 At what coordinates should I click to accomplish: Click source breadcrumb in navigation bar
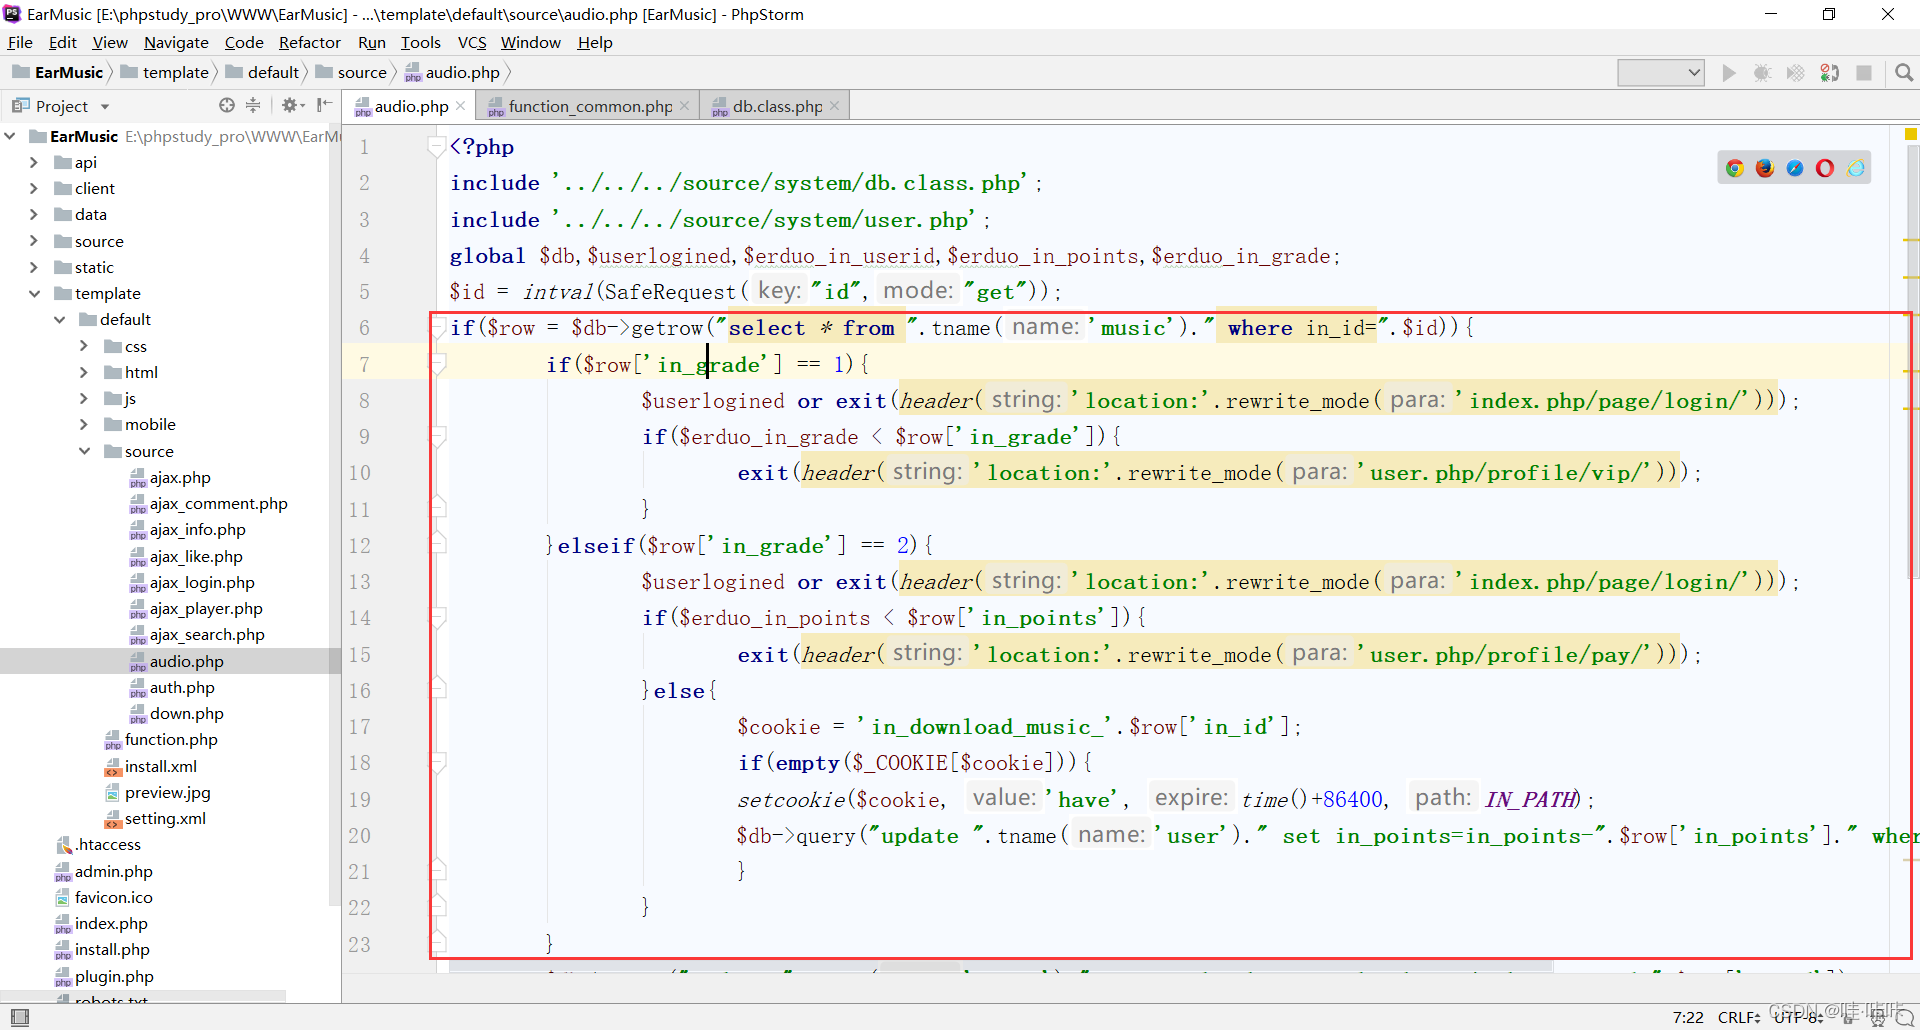click(x=351, y=72)
